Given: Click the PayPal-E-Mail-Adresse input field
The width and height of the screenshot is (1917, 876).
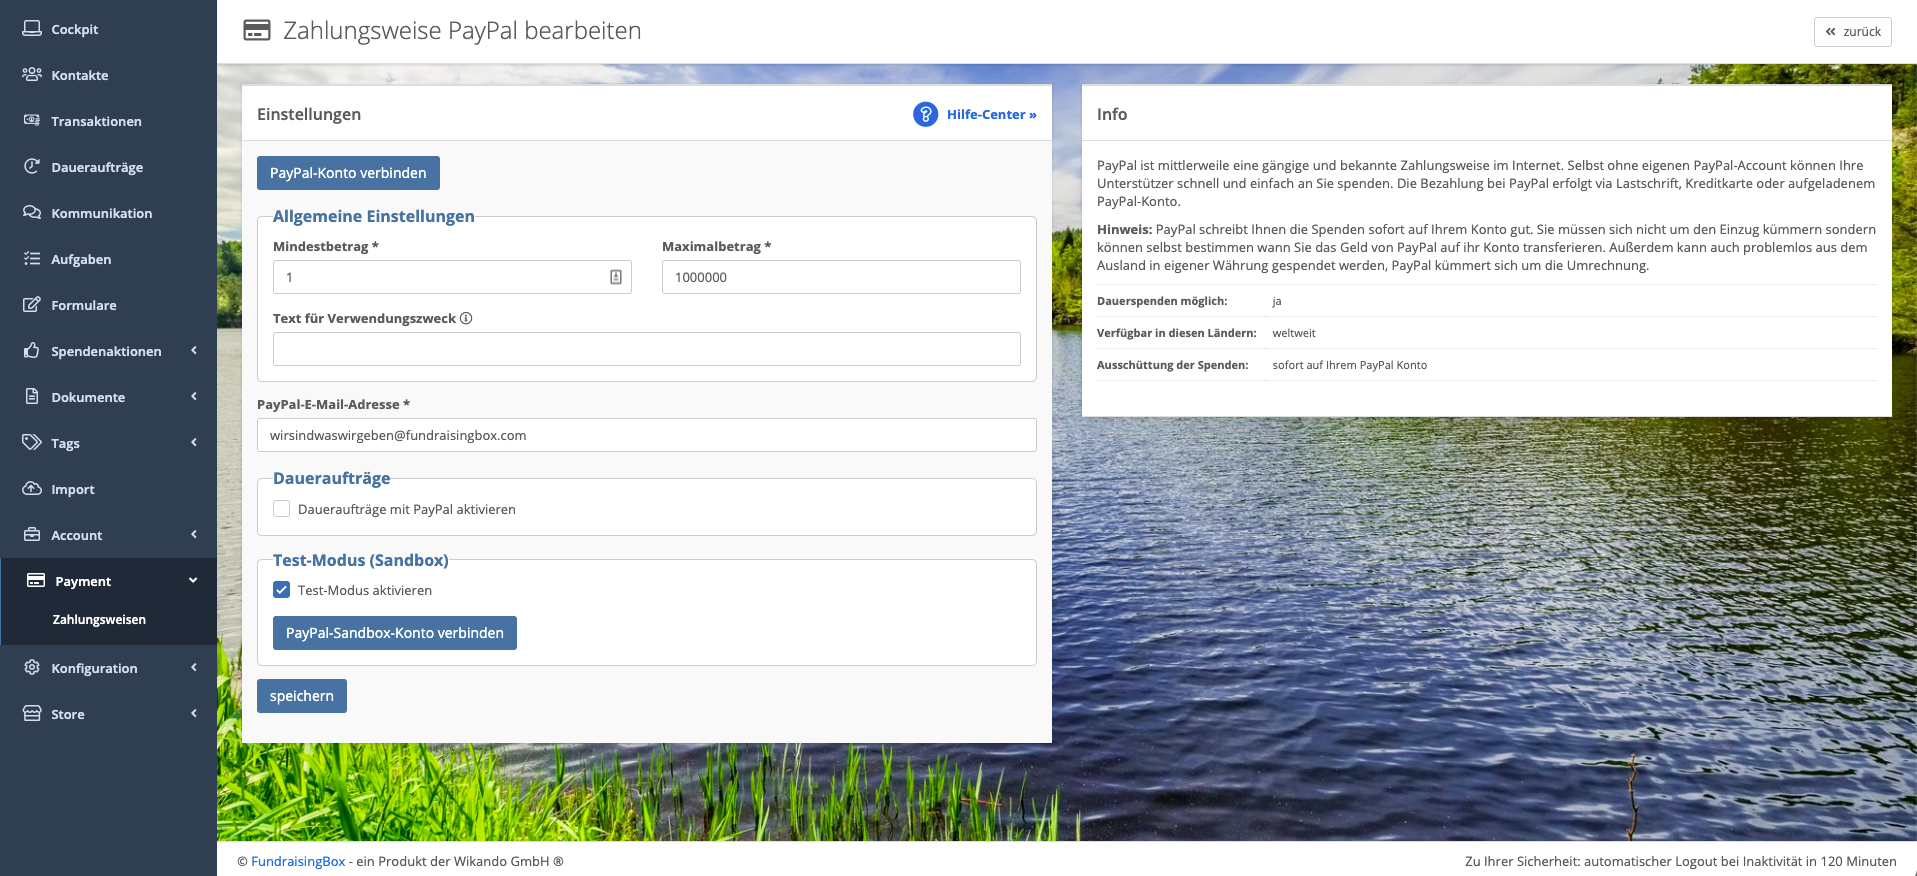Looking at the screenshot, I should 647,435.
